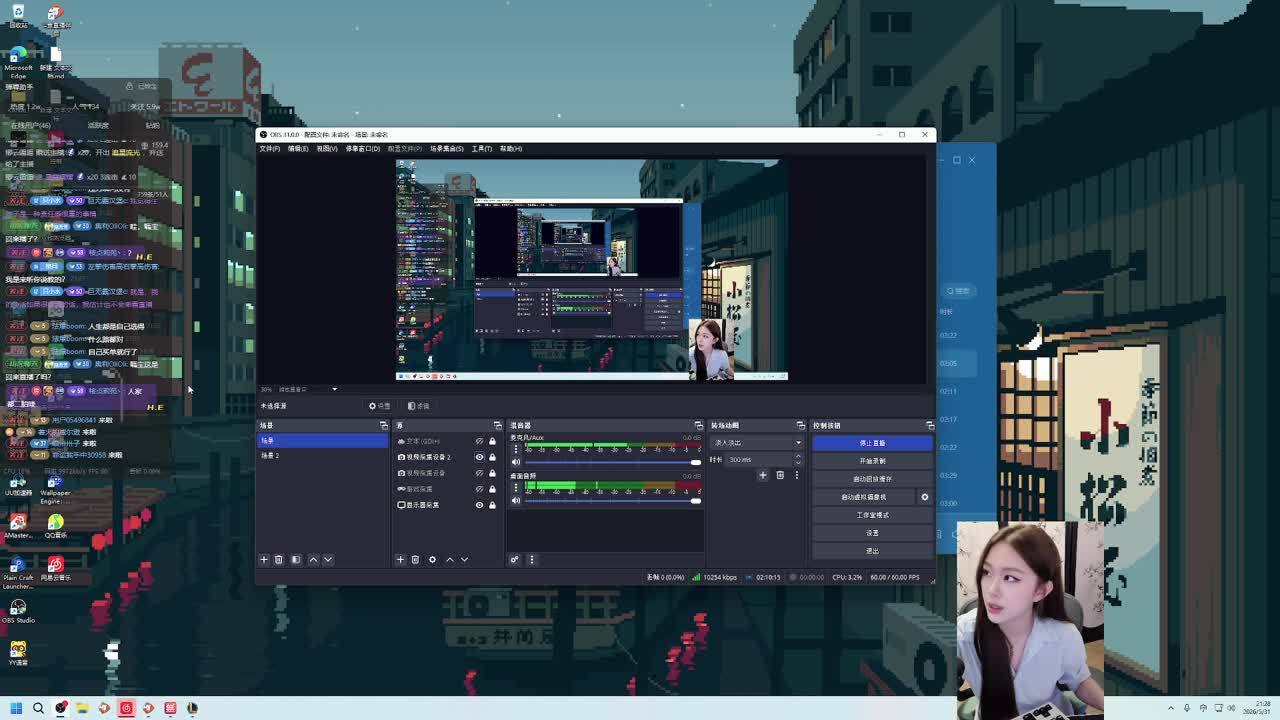Screen dimensions: 1280x720
Task: Hide the Display Capture source
Action: (479, 505)
